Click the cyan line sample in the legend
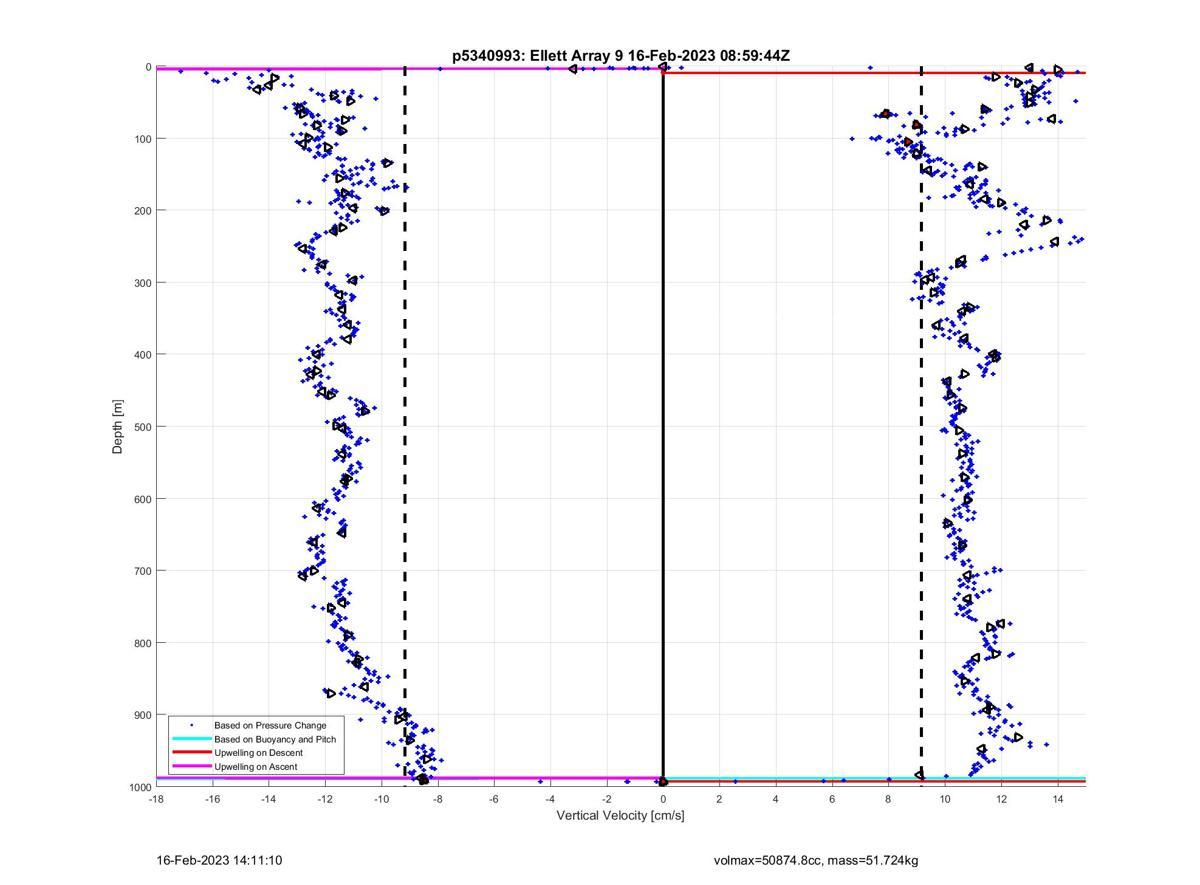 point(191,739)
